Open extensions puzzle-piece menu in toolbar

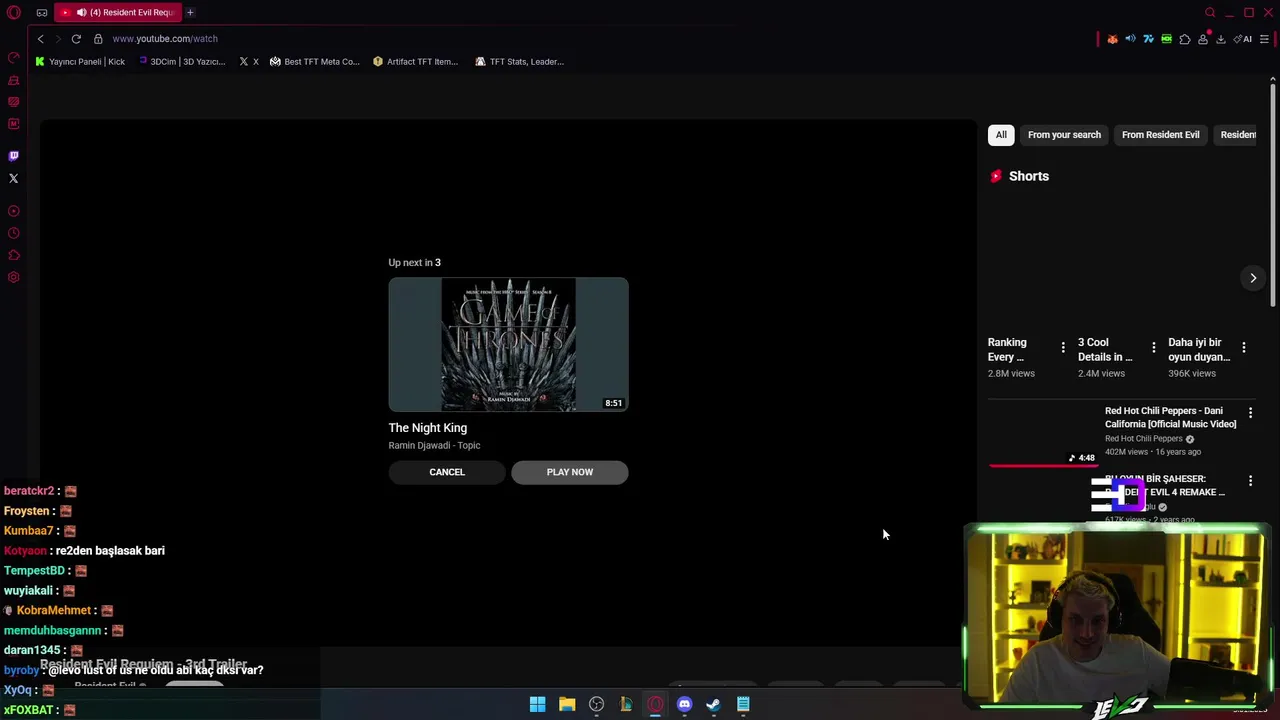pyautogui.click(x=1185, y=39)
